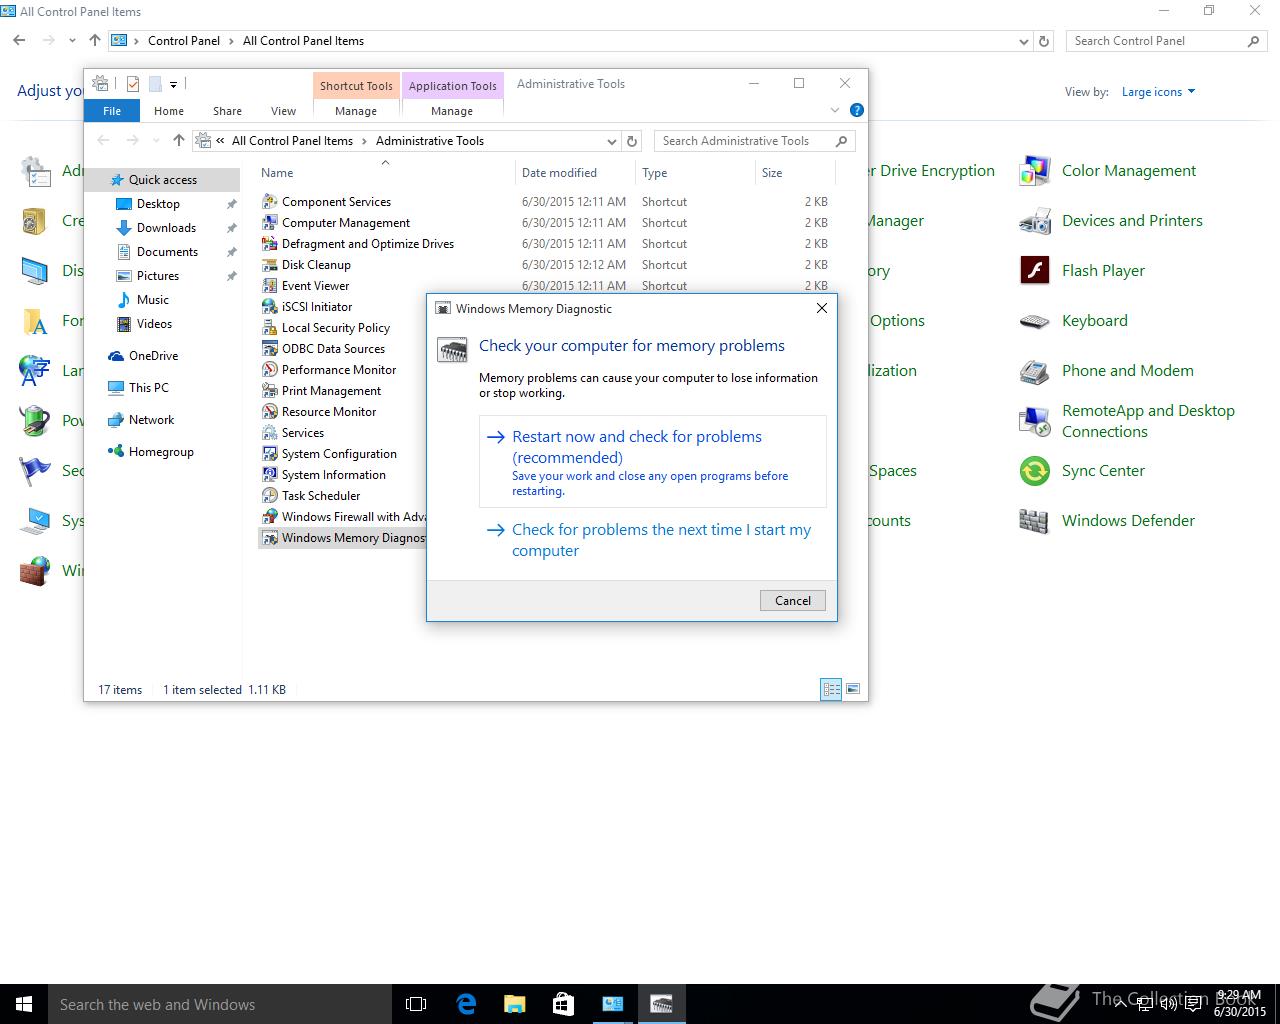Select the Defragment and Optimize Drives icon
This screenshot has width=1280, height=1024.
pos(269,243)
